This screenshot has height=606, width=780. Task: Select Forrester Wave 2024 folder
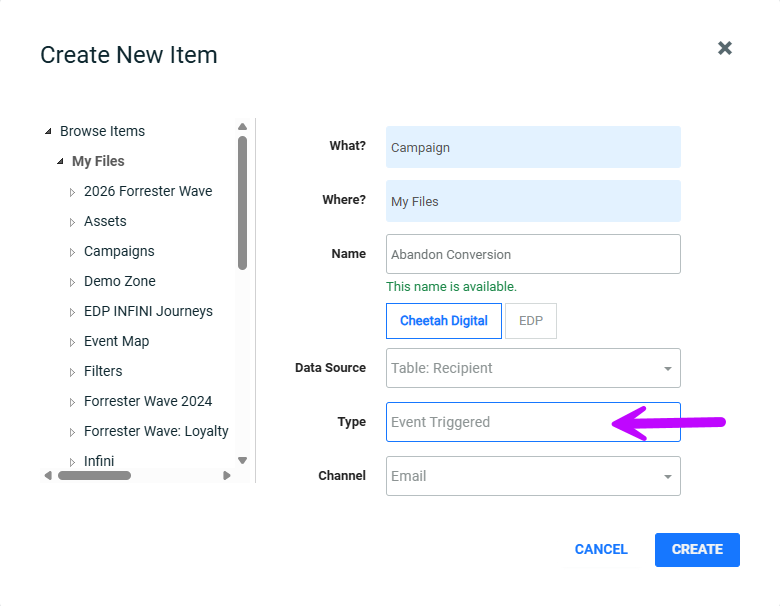point(148,401)
